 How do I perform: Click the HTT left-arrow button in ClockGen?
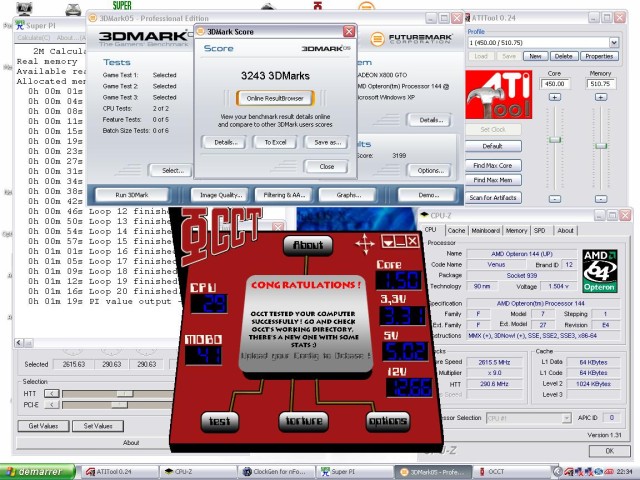pos(52,394)
